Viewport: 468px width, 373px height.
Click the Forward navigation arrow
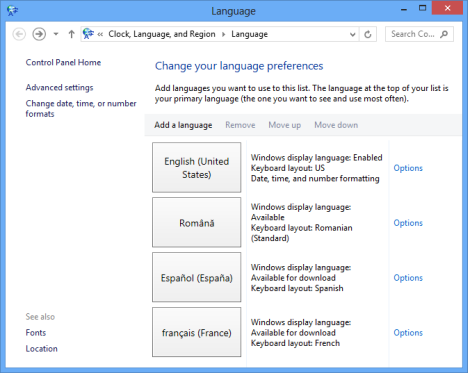coord(39,34)
